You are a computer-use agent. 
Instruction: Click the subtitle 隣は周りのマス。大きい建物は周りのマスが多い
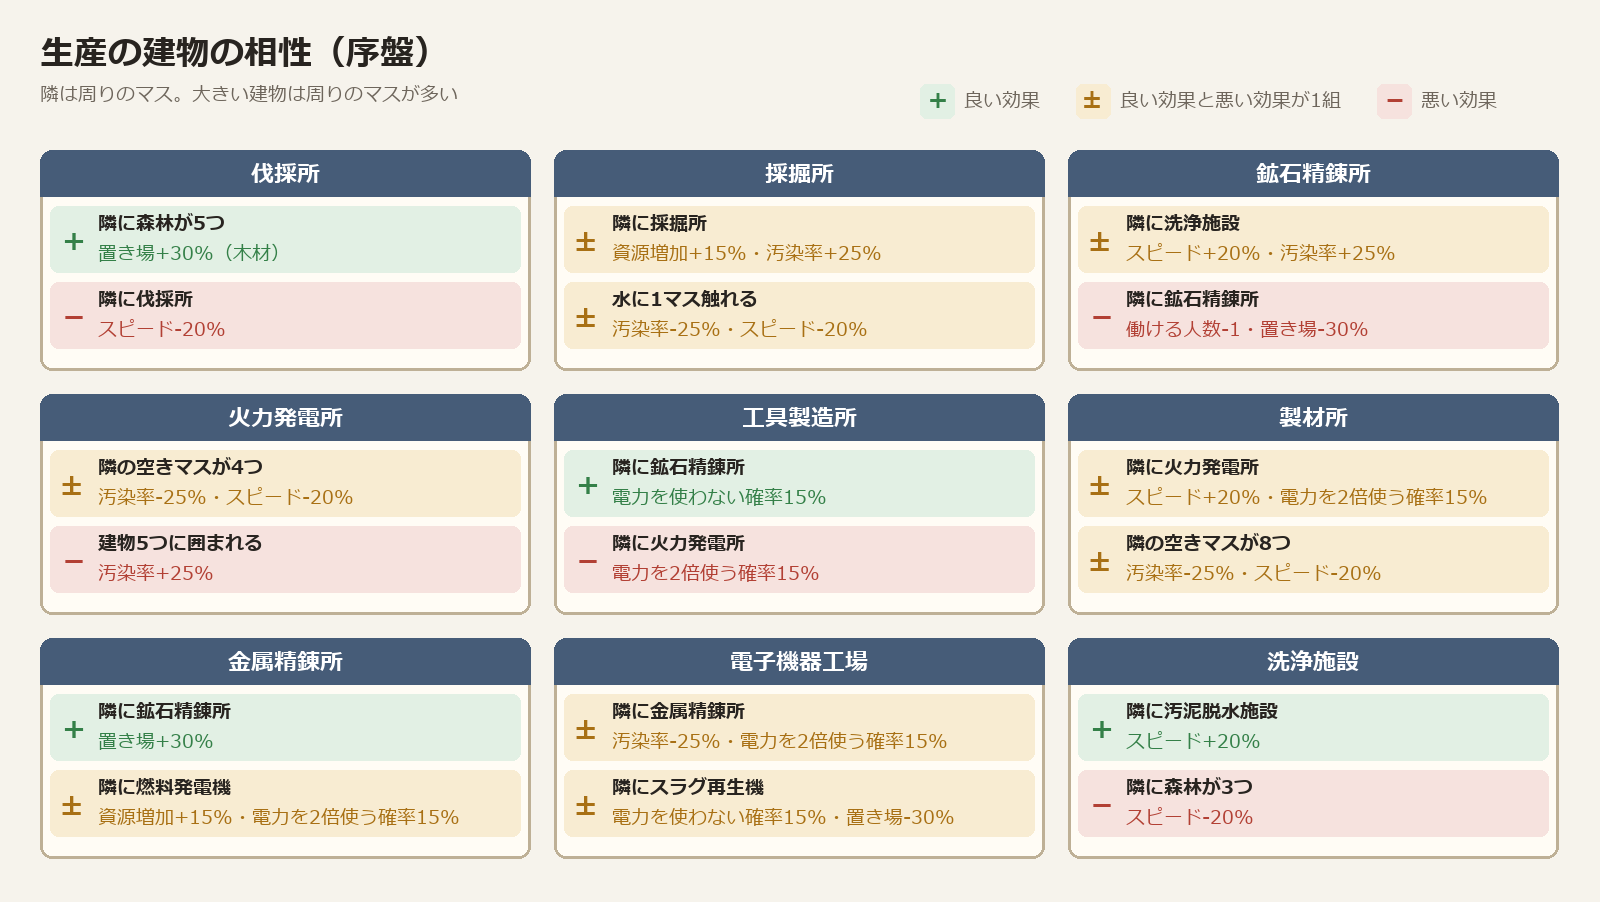[x=249, y=94]
